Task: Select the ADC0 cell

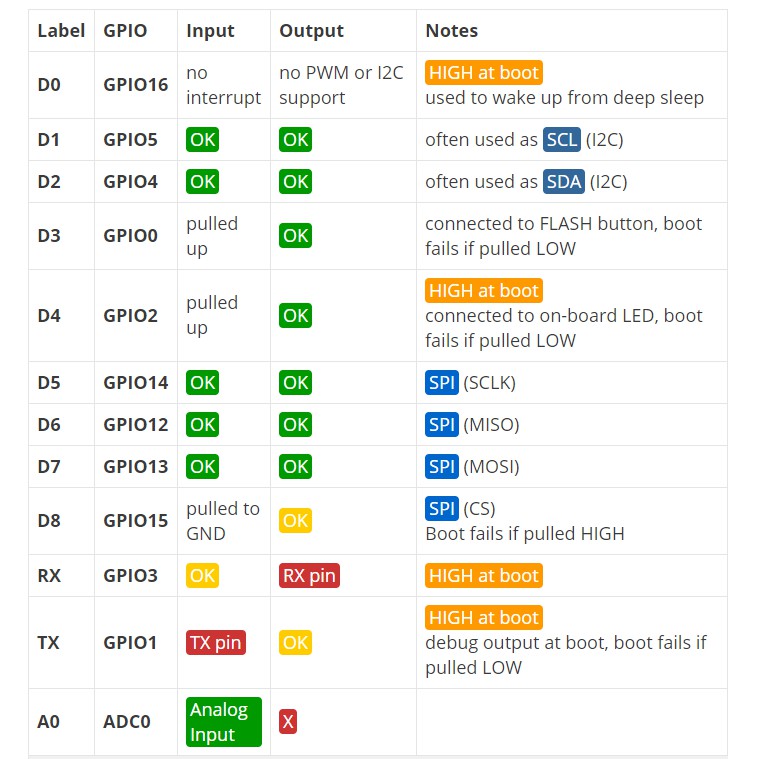Action: [127, 721]
